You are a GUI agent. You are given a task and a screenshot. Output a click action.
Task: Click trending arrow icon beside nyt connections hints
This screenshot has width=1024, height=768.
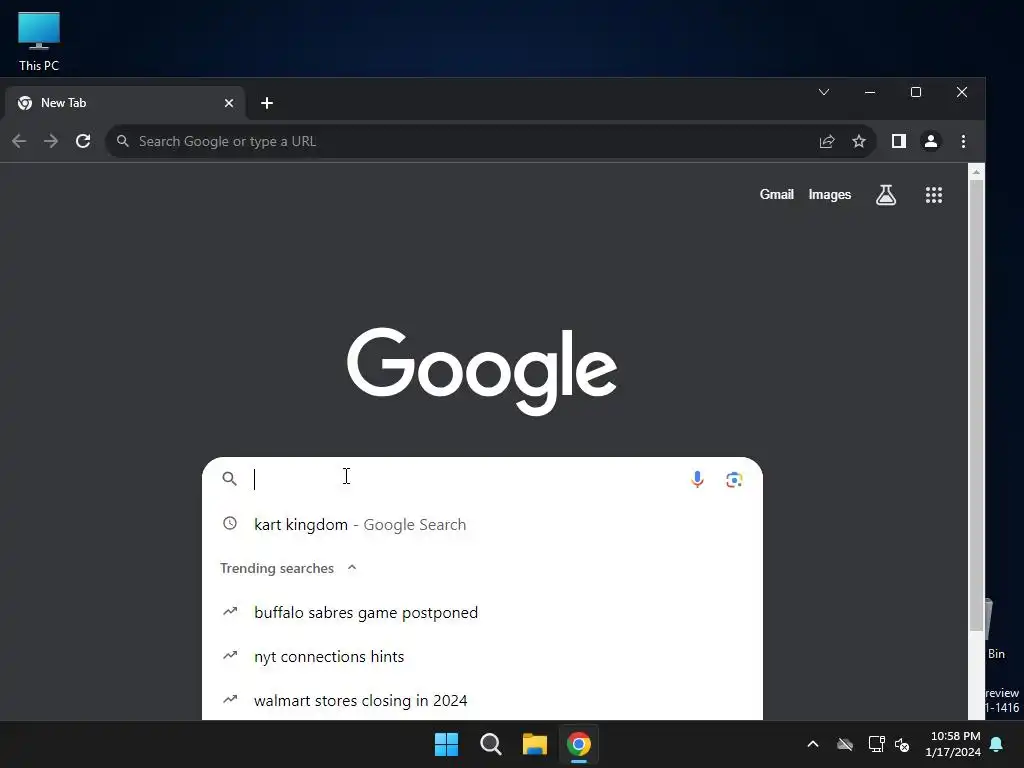pos(230,655)
